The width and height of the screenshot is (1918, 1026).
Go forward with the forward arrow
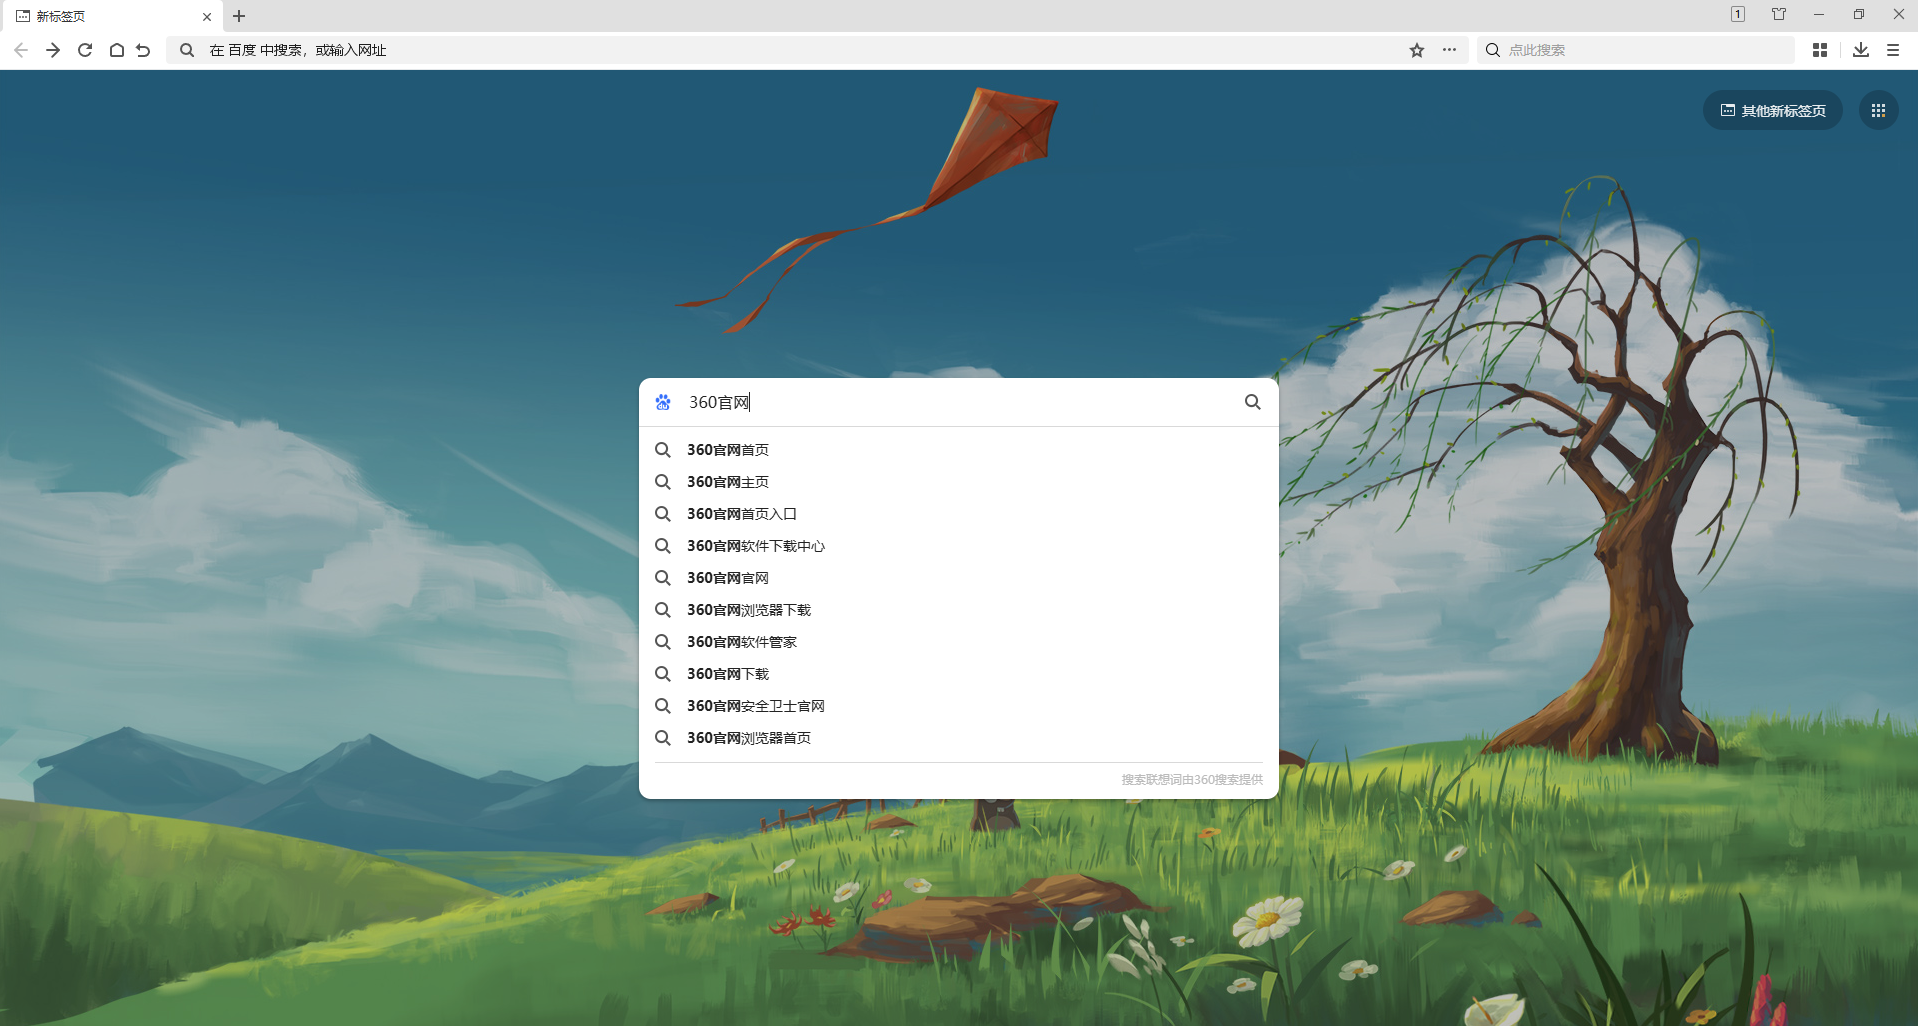53,50
